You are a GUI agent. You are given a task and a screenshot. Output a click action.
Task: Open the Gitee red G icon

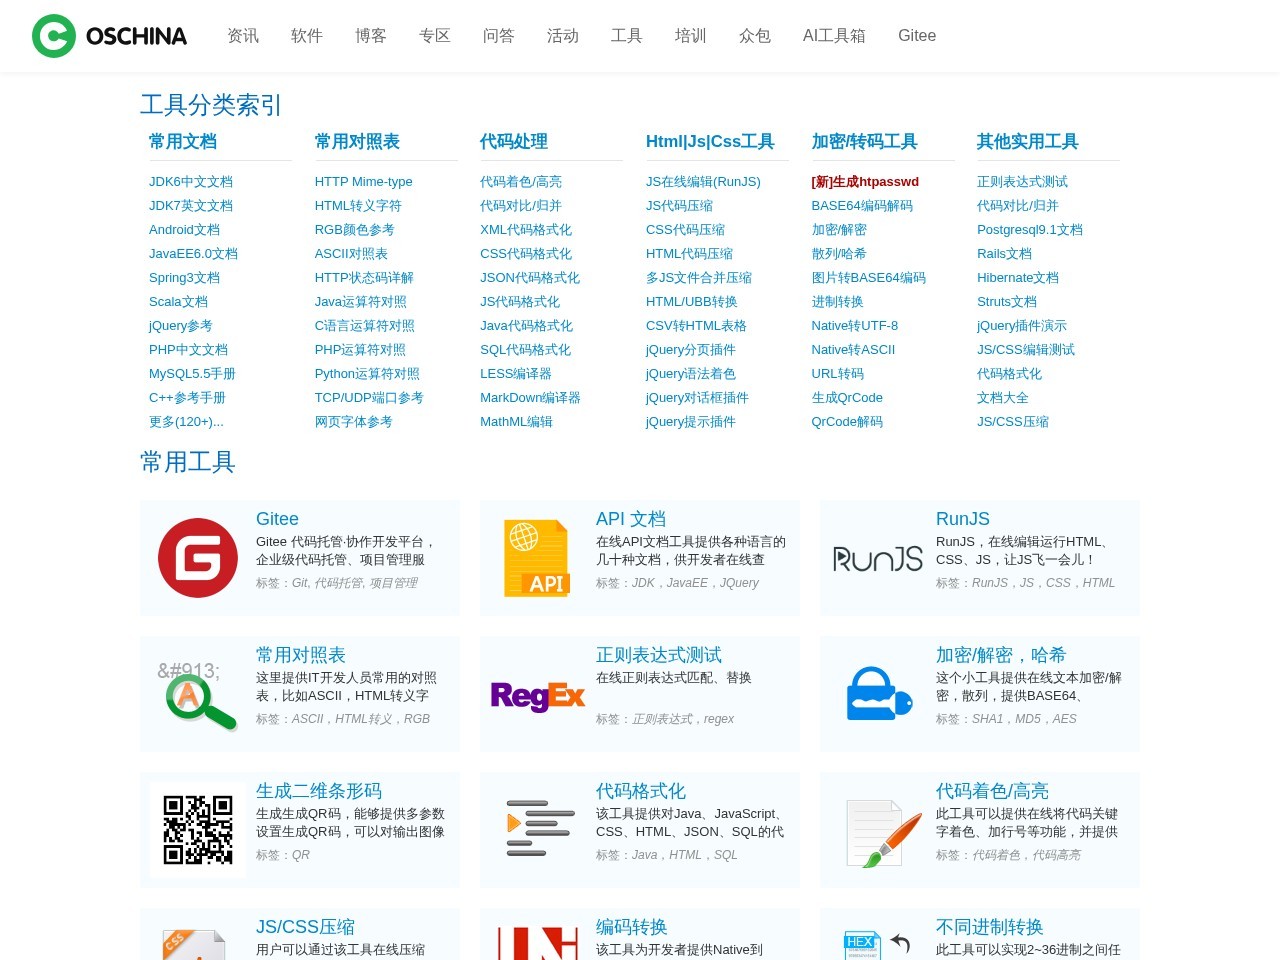click(198, 558)
